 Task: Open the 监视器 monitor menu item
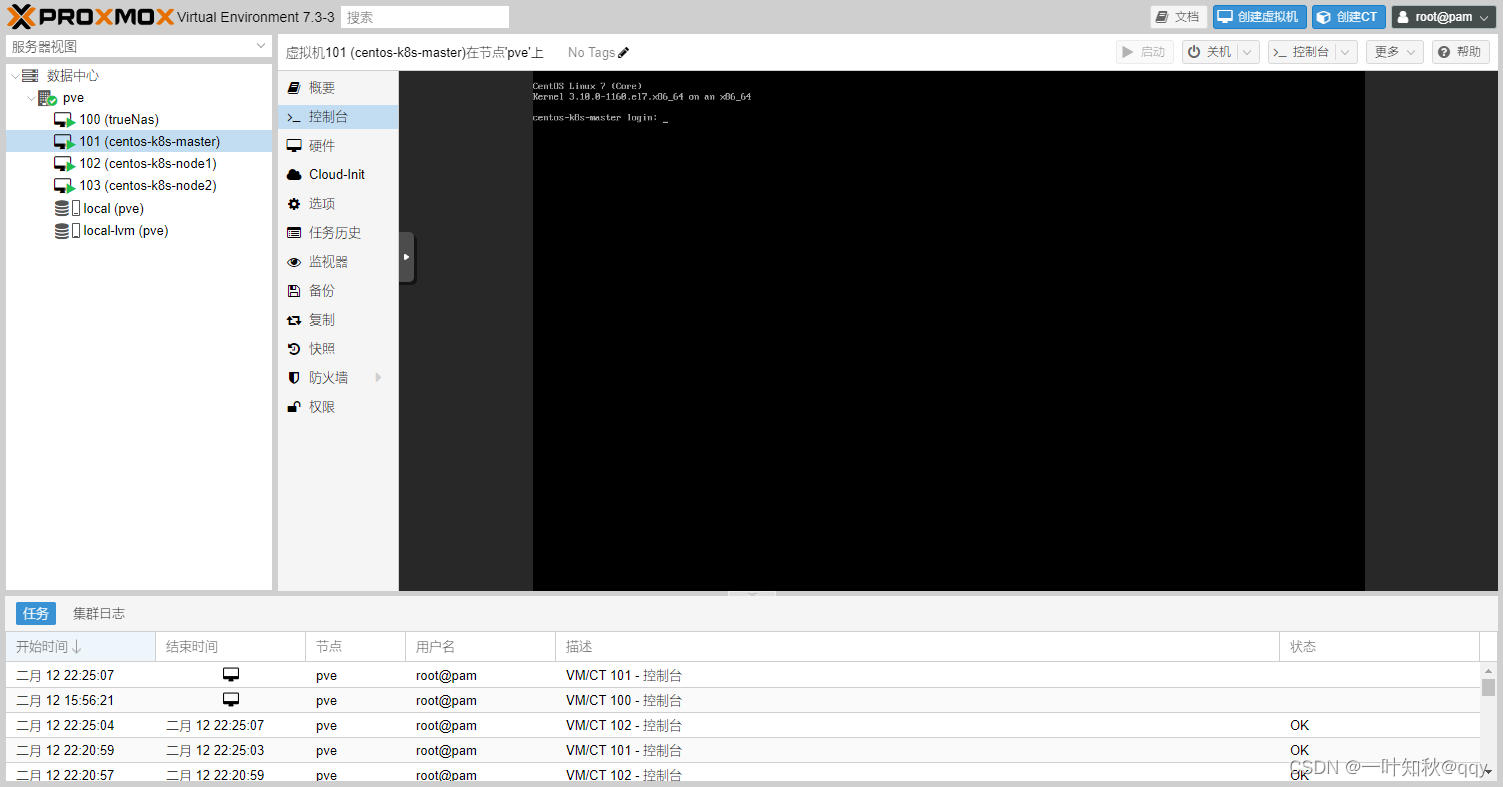pyautogui.click(x=338, y=262)
